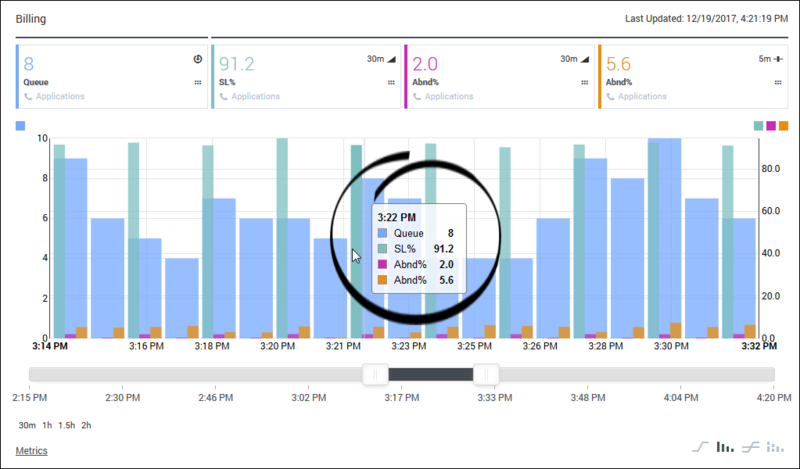Switch to stacked line chart view
This screenshot has width=800, height=469.
(751, 447)
